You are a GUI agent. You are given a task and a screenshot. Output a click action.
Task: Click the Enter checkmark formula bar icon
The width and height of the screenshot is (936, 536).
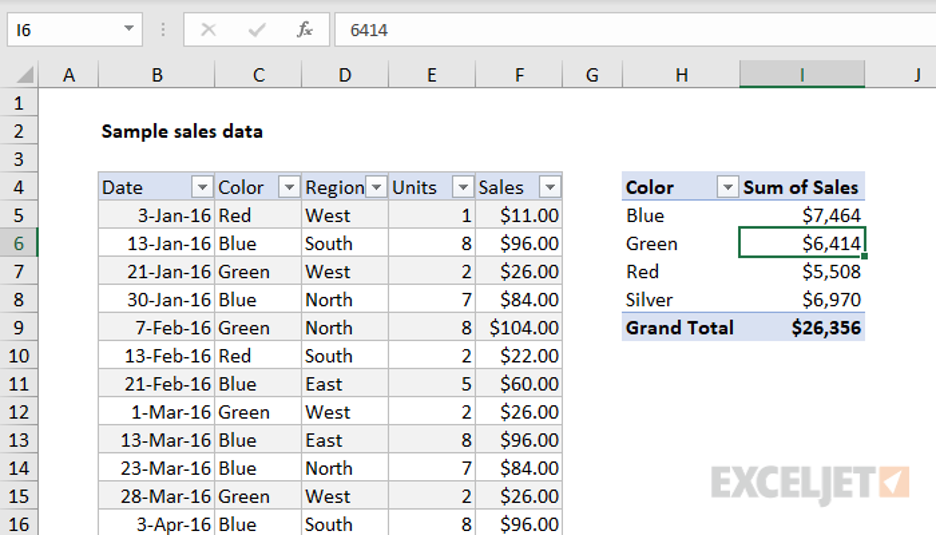pyautogui.click(x=257, y=29)
